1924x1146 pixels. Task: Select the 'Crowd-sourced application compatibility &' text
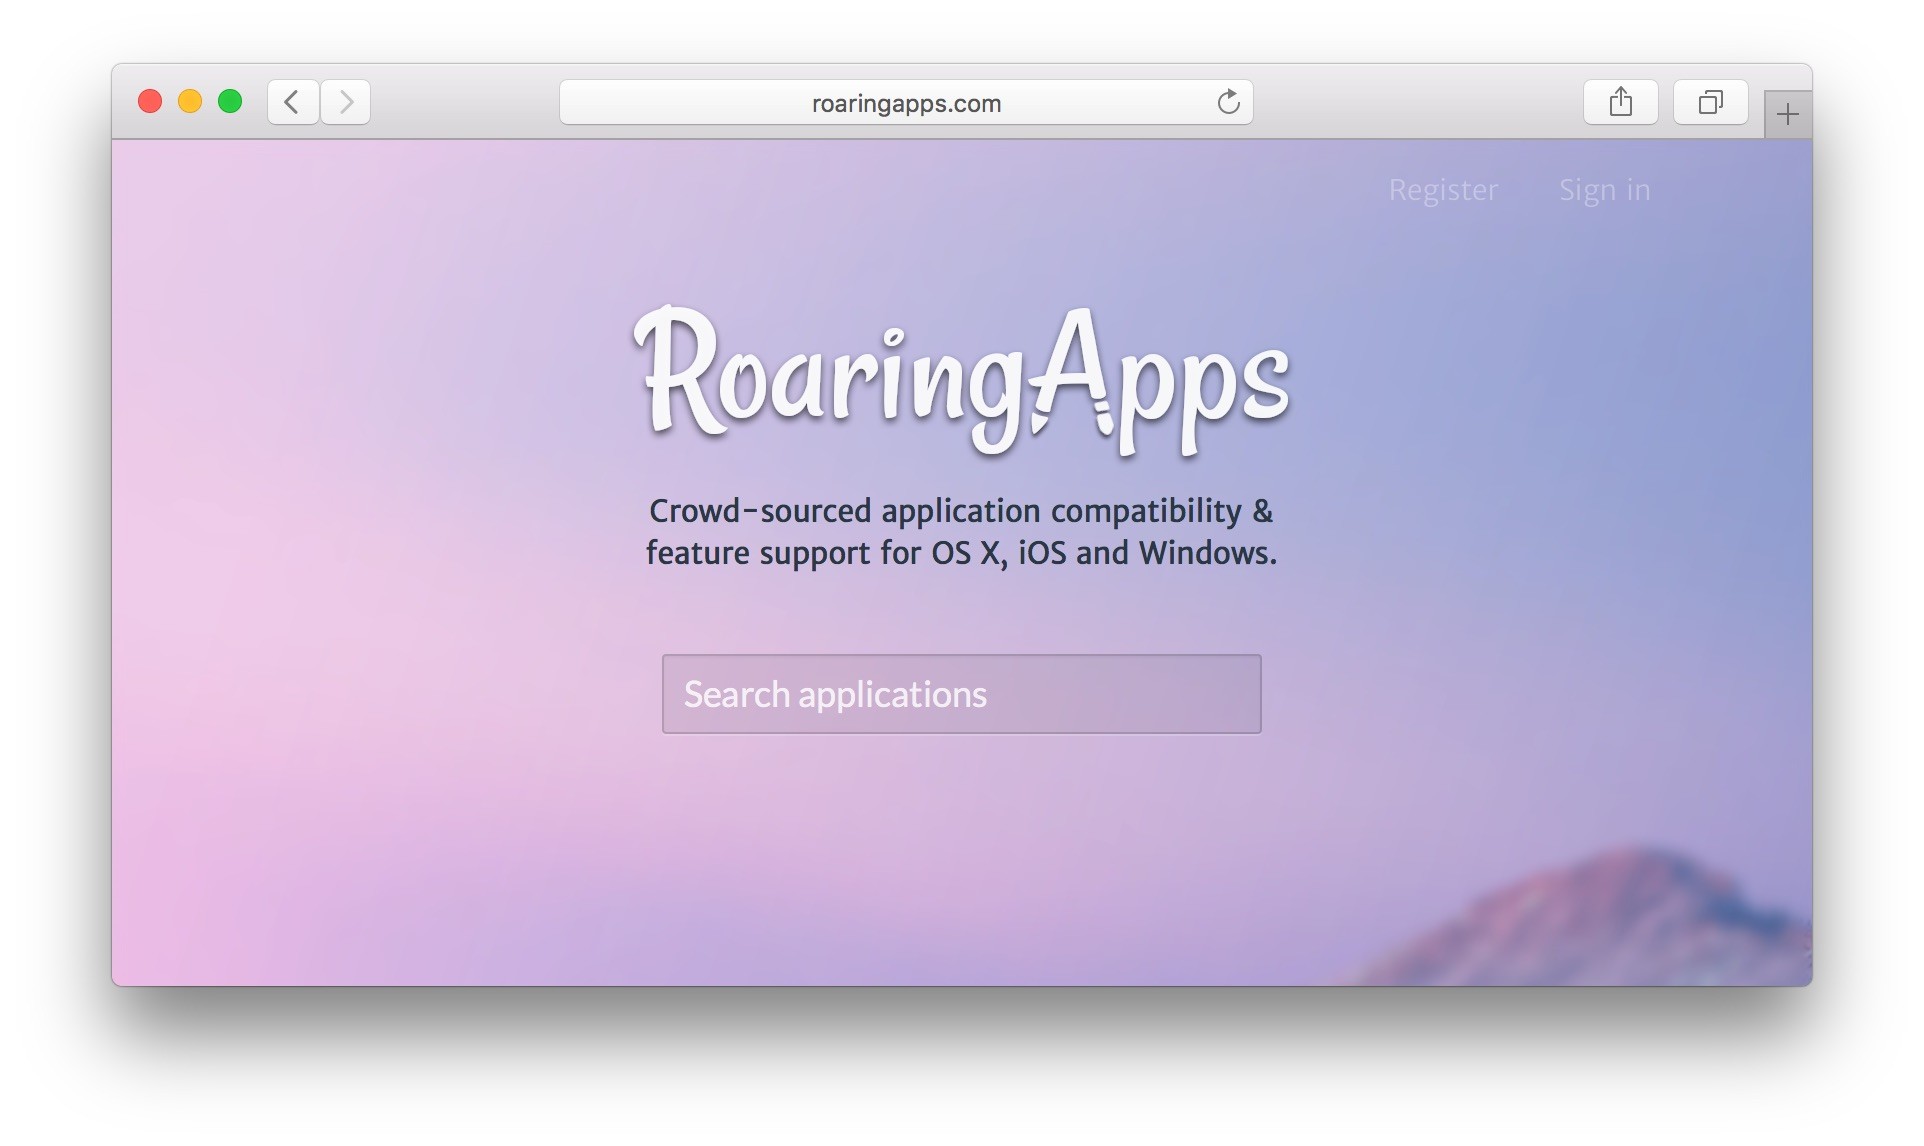tap(961, 511)
